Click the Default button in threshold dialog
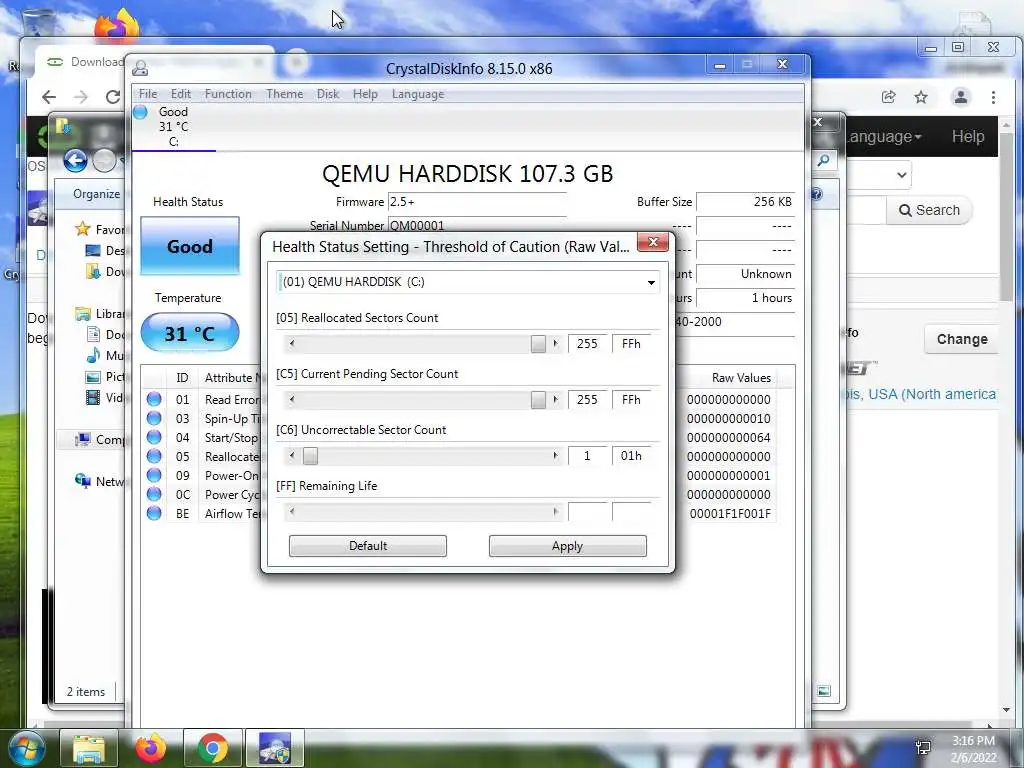 coord(368,546)
